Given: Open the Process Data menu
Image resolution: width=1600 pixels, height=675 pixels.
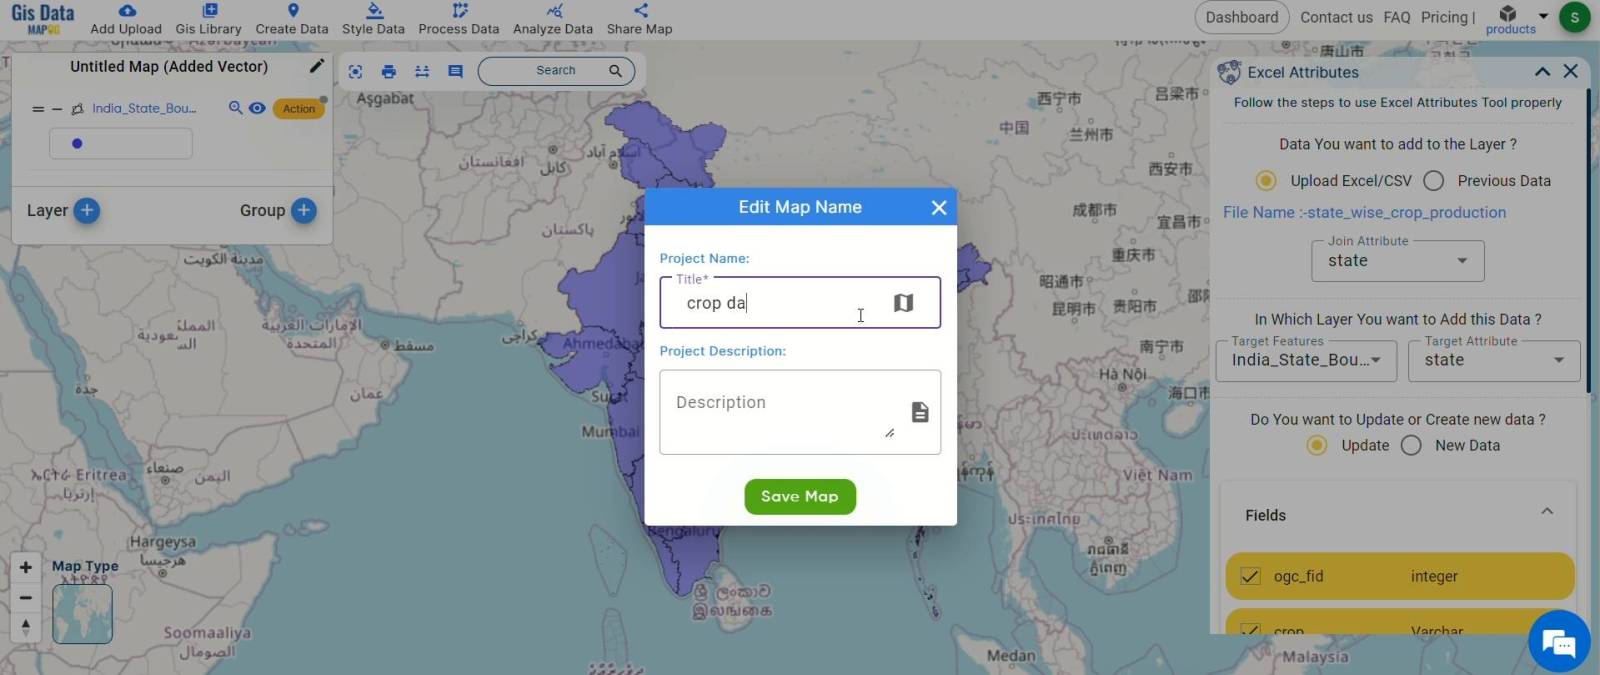Looking at the screenshot, I should point(459,19).
